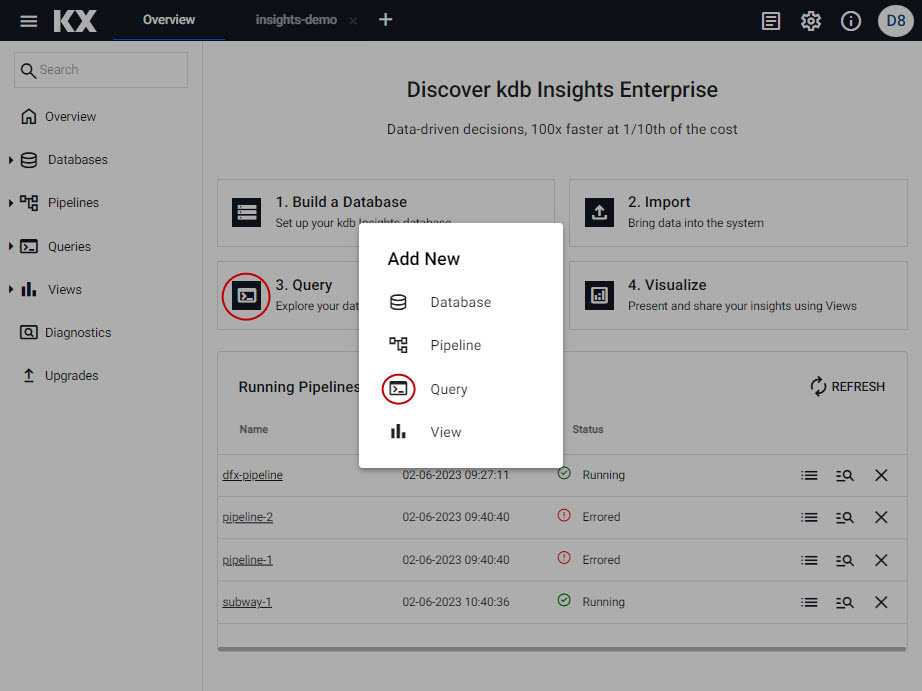
Task: Click the Query terminal icon in Add New
Action: click(398, 389)
